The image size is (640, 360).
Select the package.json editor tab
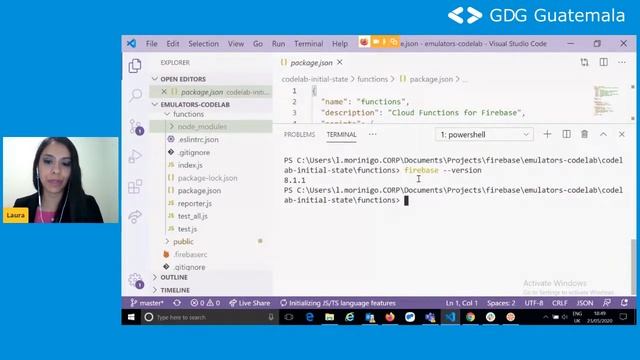(x=311, y=62)
